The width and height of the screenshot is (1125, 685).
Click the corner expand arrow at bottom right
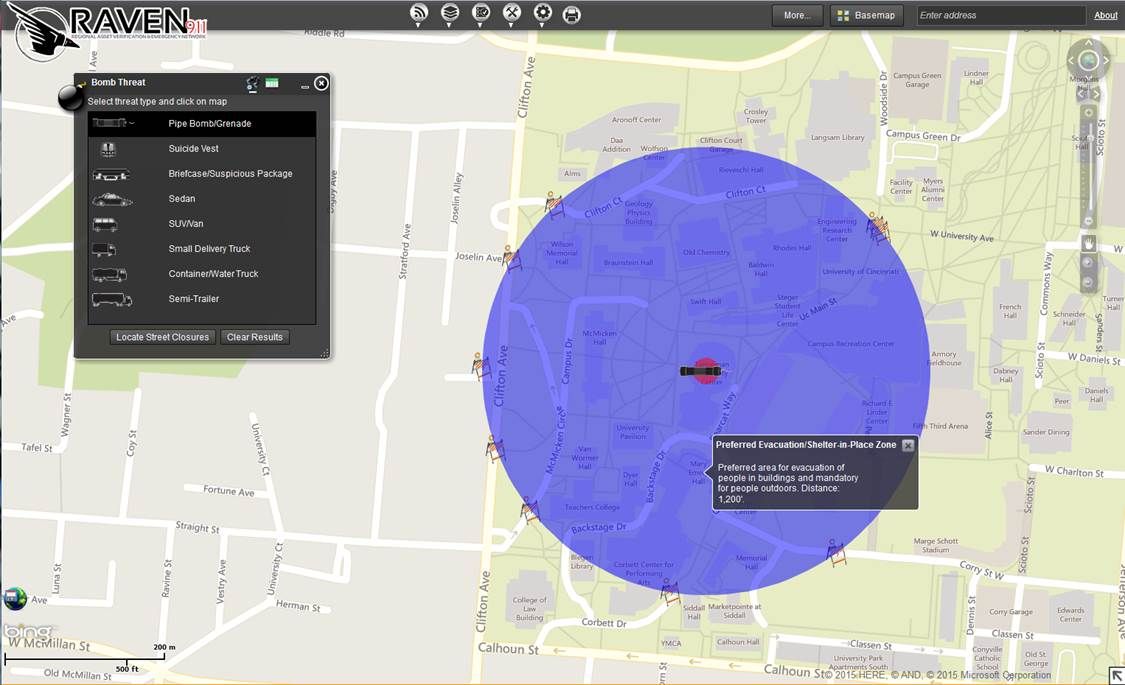(x=1116, y=675)
